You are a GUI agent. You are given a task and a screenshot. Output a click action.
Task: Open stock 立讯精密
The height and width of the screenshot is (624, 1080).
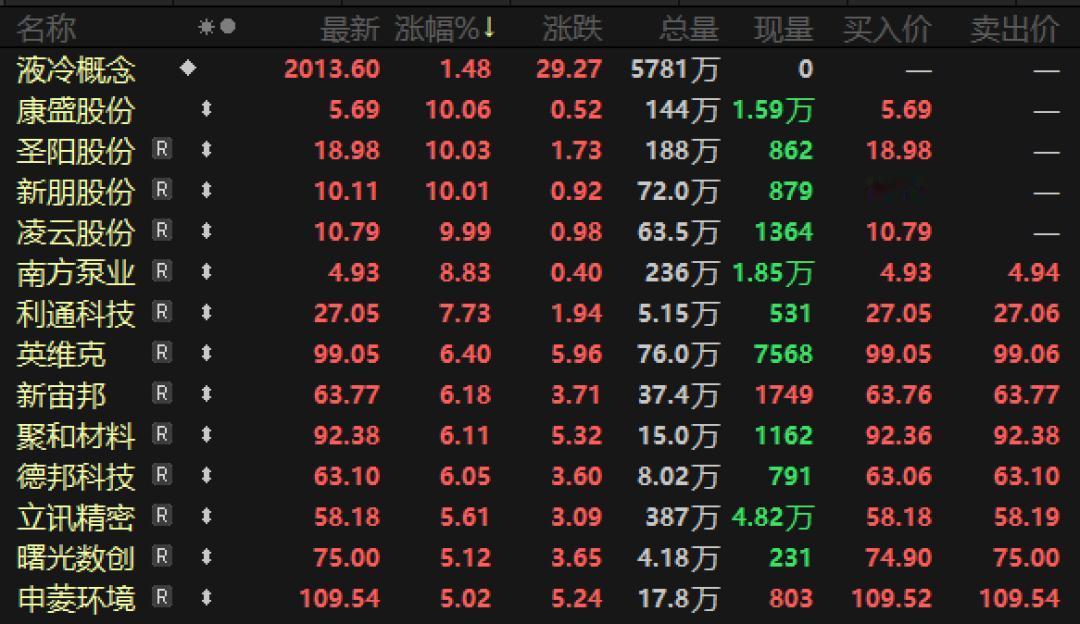tap(76, 518)
